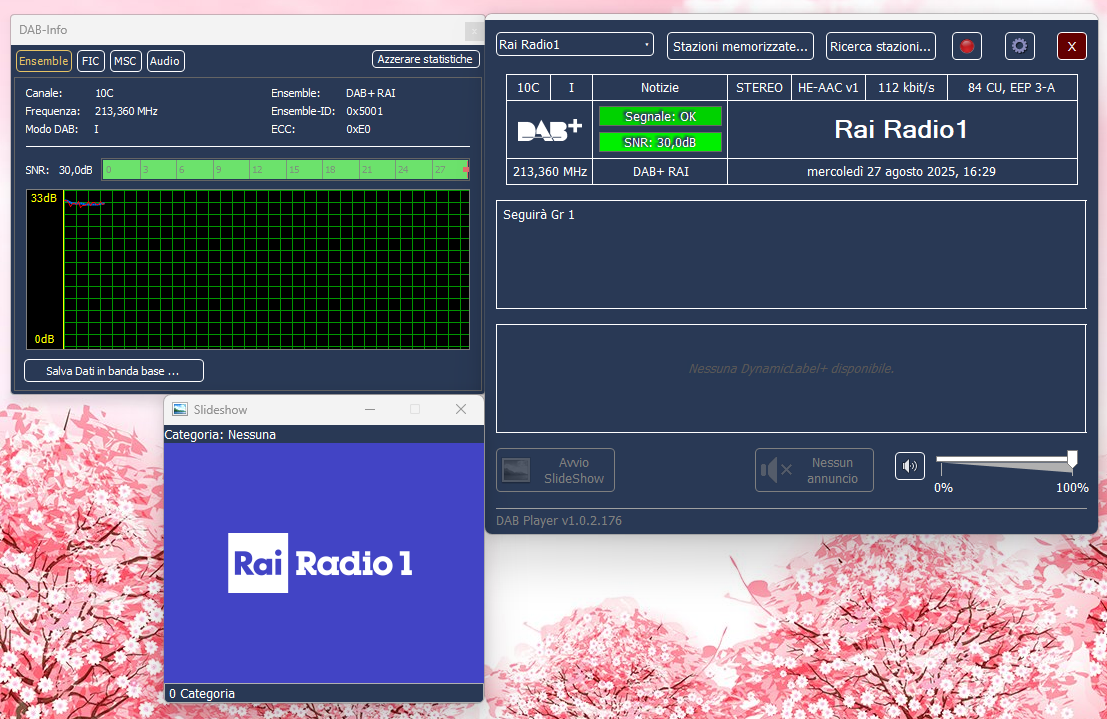The height and width of the screenshot is (719, 1107).
Task: Click the SNR history graph
Action: click(248, 269)
